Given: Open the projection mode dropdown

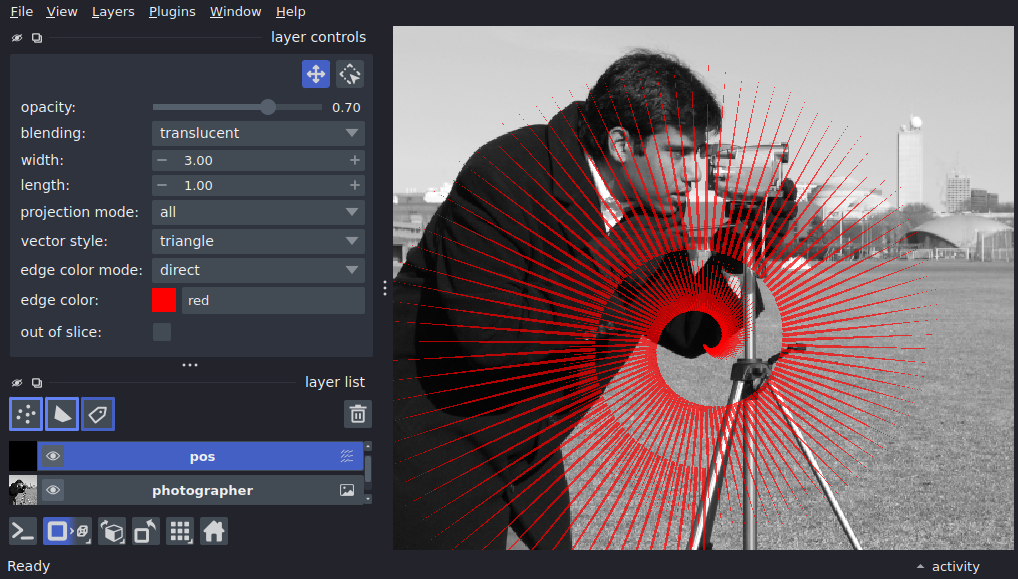Looking at the screenshot, I should click(x=258, y=212).
